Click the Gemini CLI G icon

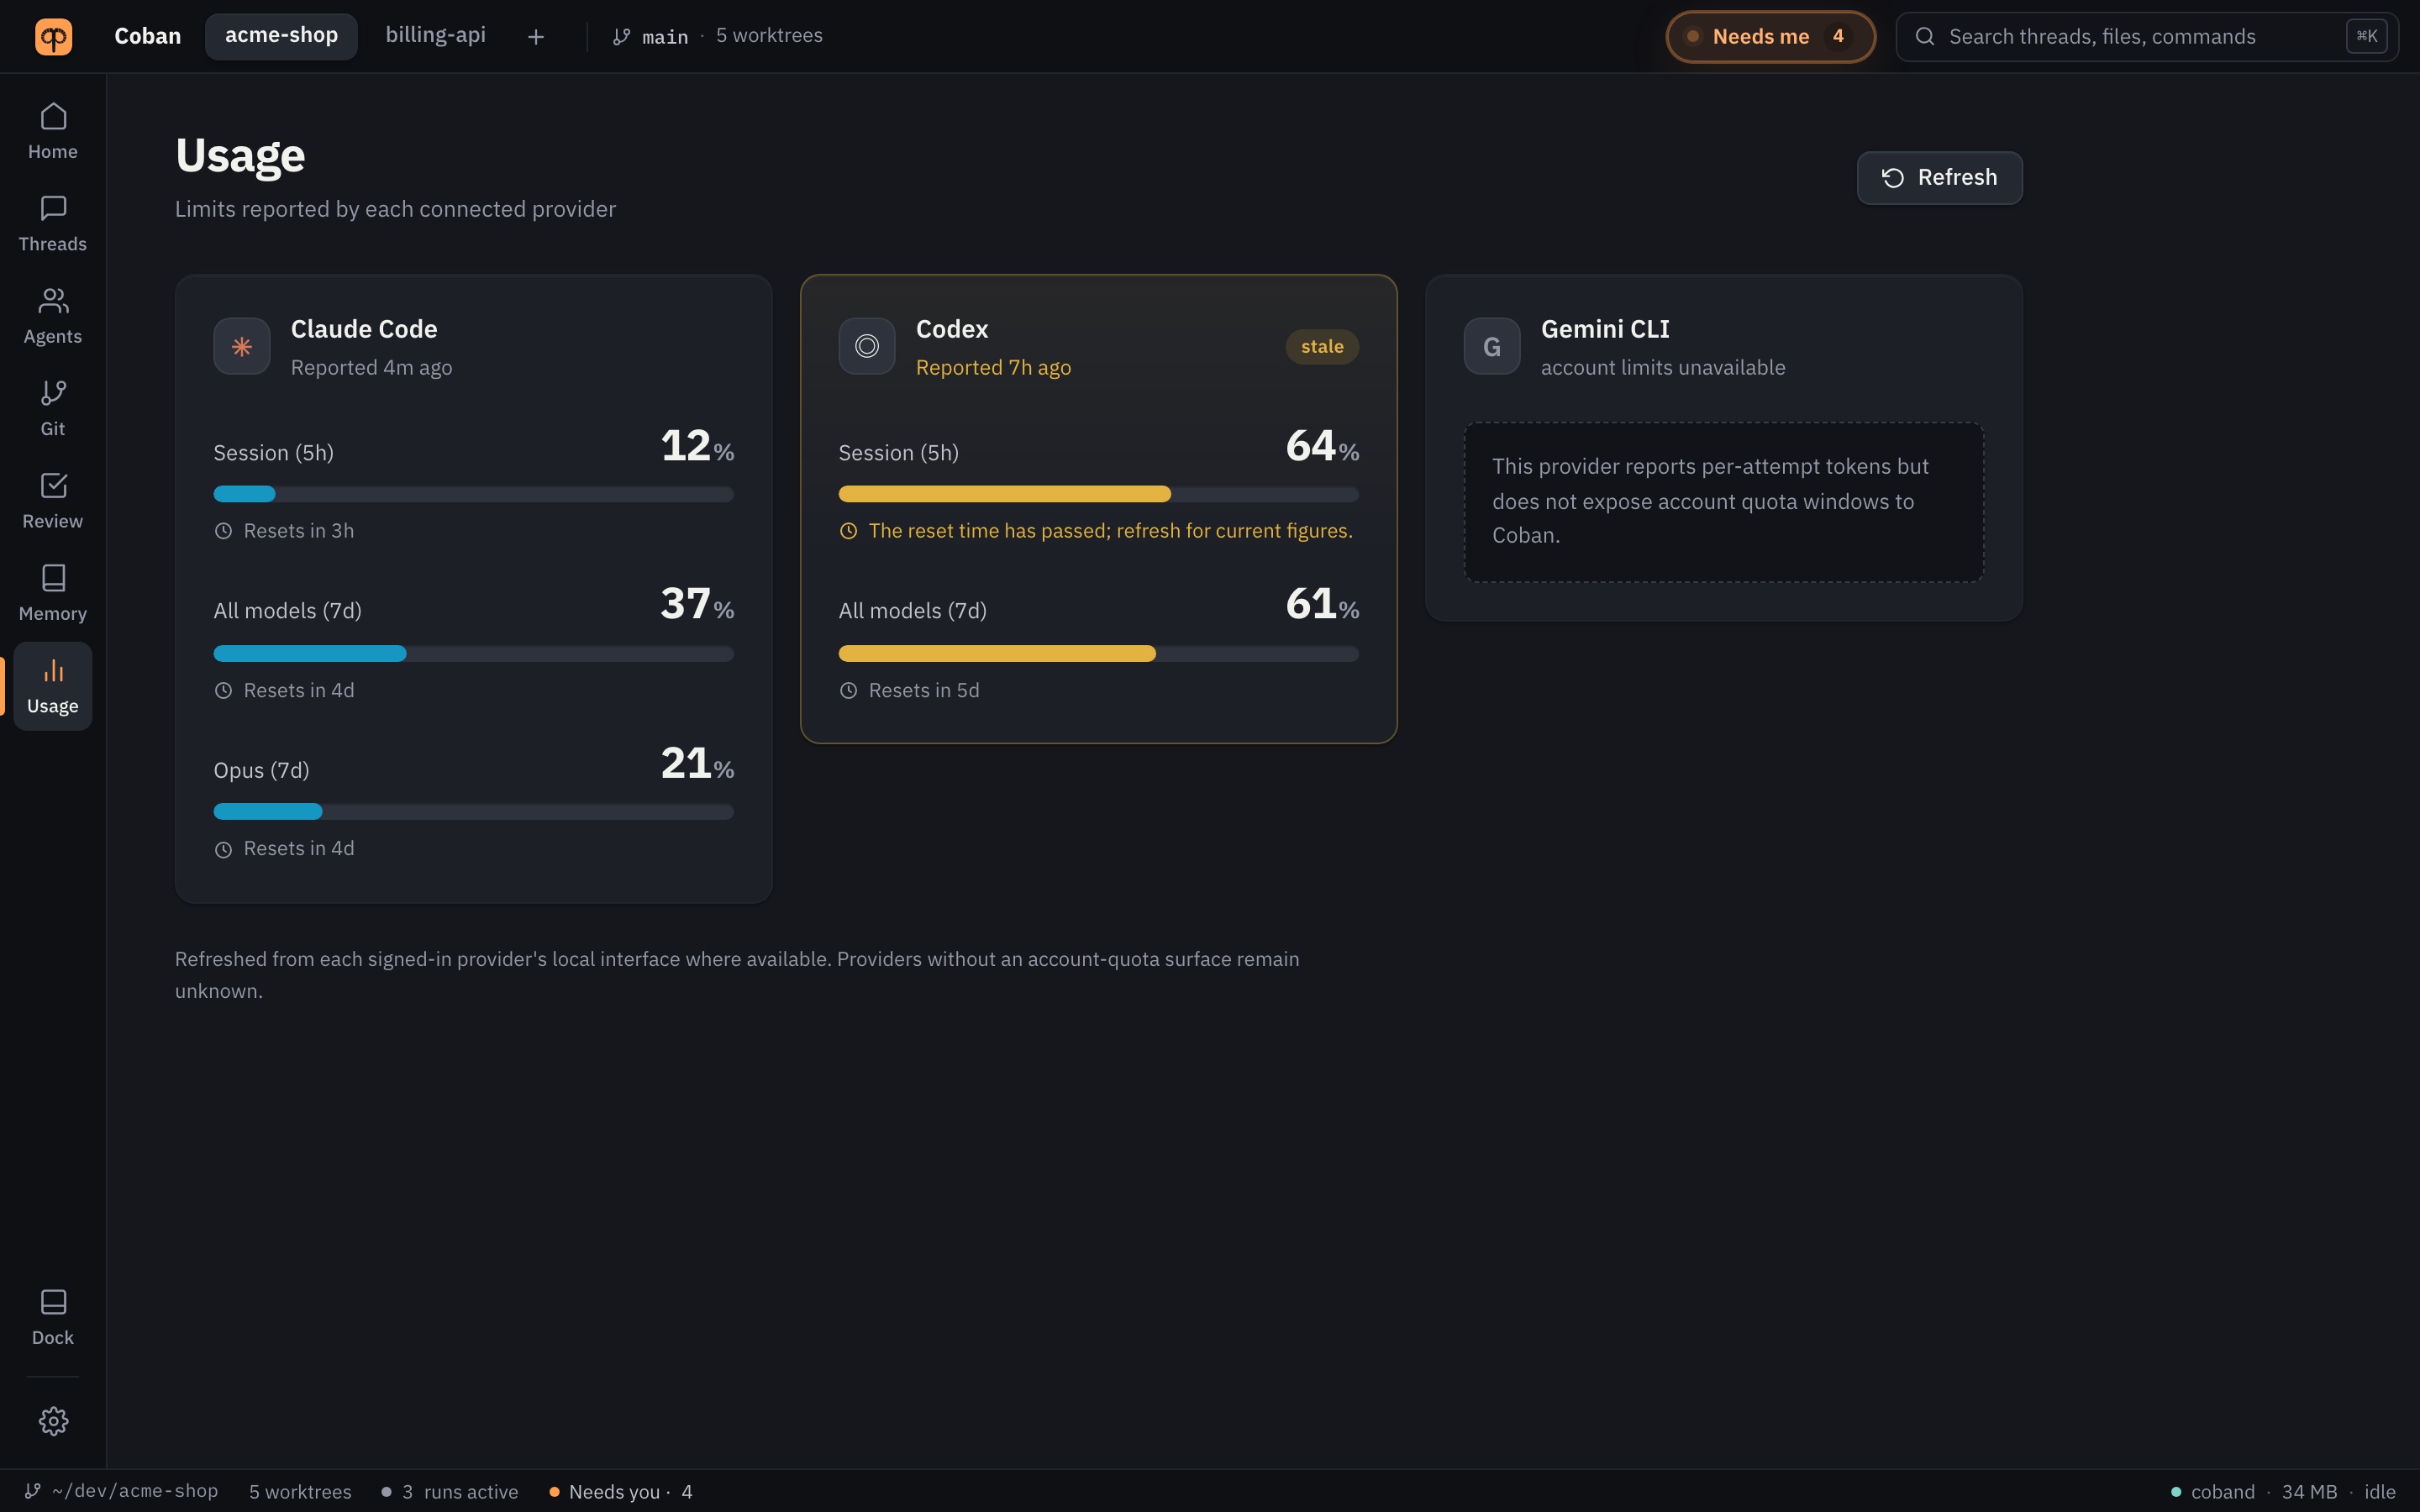click(x=1492, y=346)
